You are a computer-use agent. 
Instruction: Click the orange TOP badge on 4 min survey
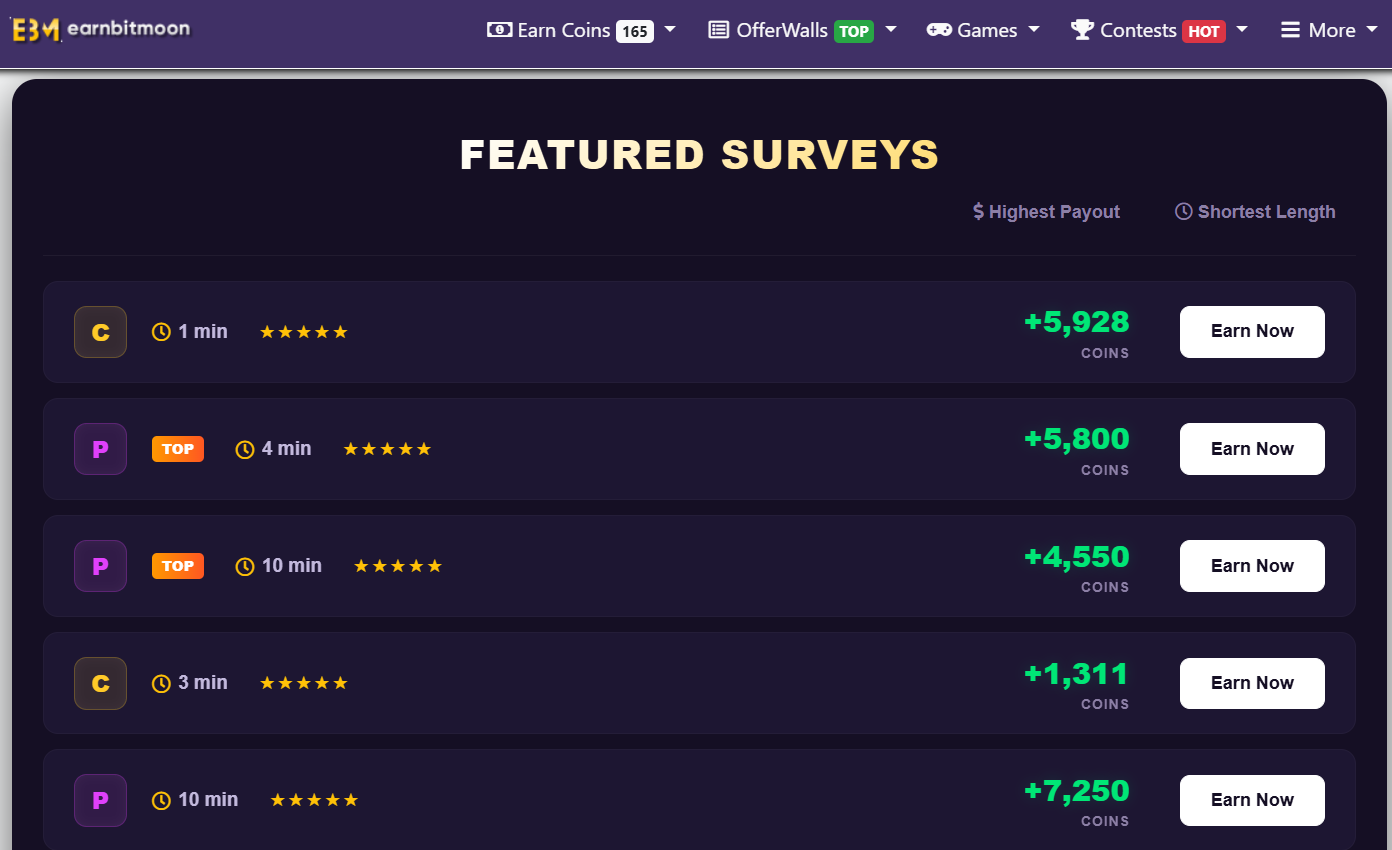[178, 449]
